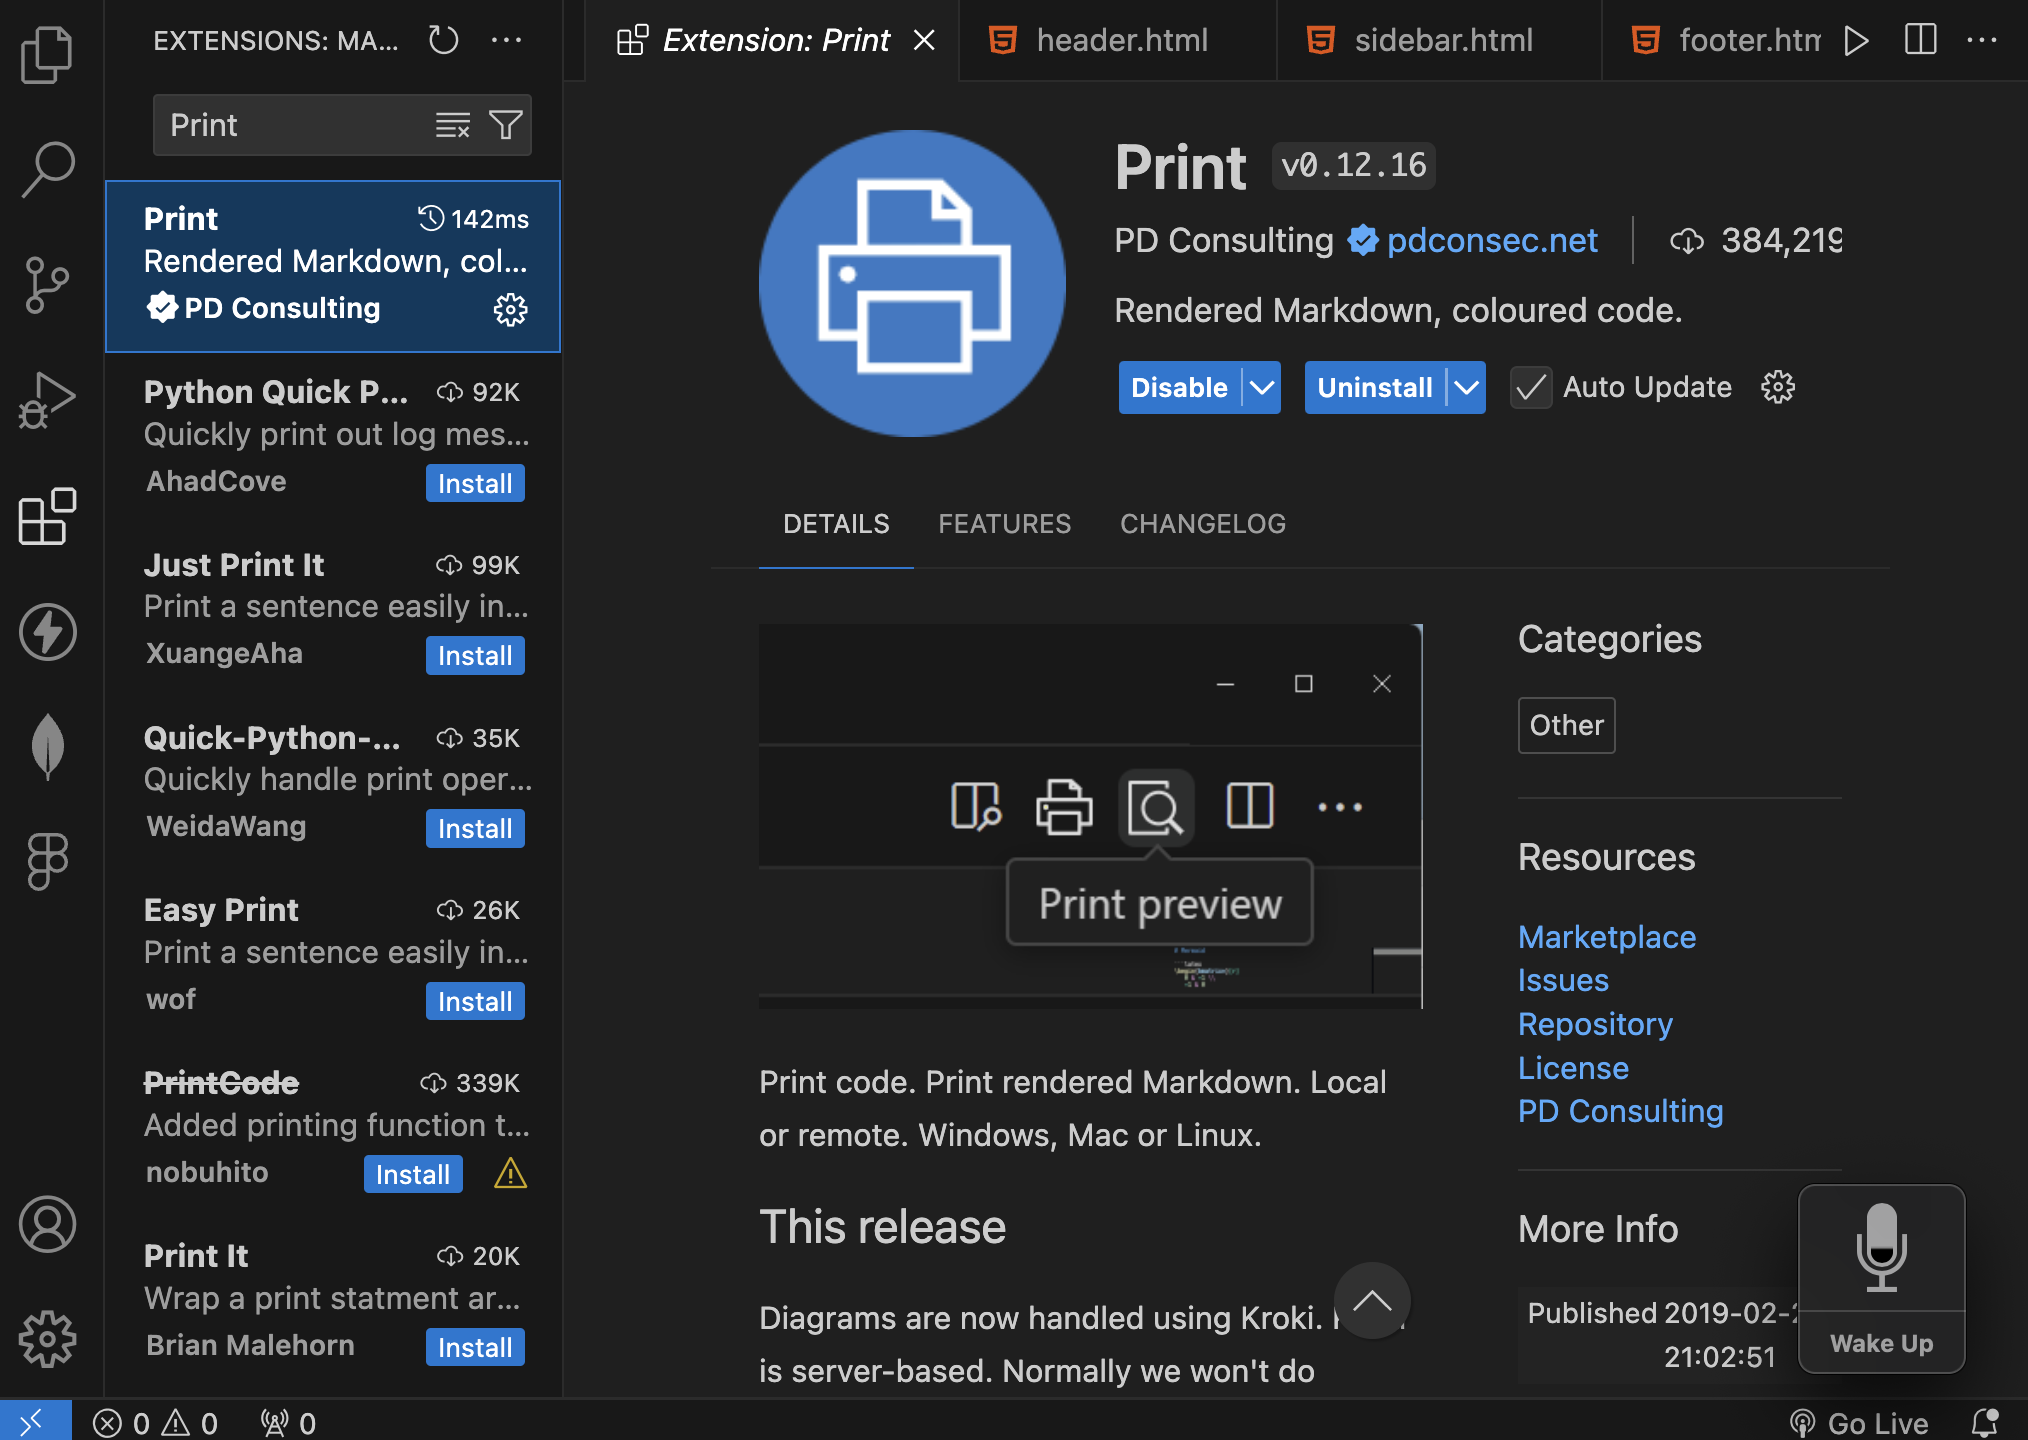
Task: Click the Print search input field
Action: click(290, 125)
